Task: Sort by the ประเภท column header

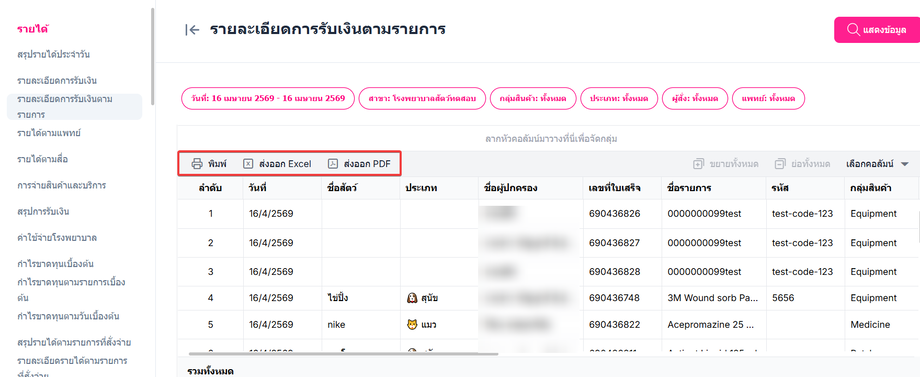Action: click(439, 188)
